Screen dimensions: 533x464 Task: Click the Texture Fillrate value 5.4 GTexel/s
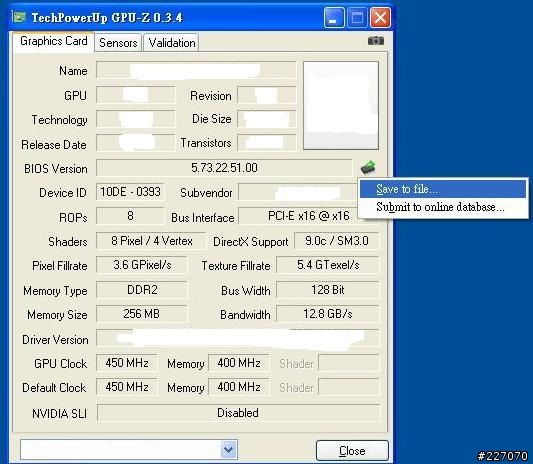(328, 265)
